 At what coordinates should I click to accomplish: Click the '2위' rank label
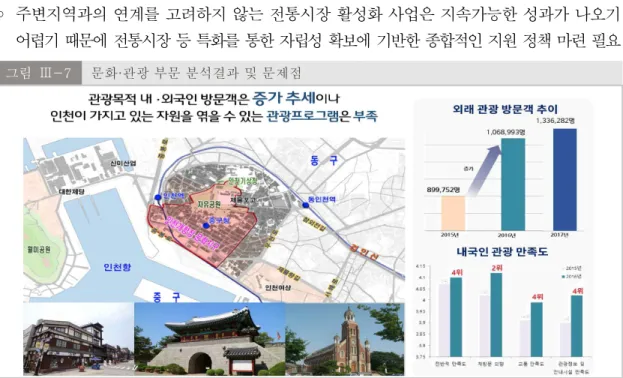pyautogui.click(x=497, y=268)
